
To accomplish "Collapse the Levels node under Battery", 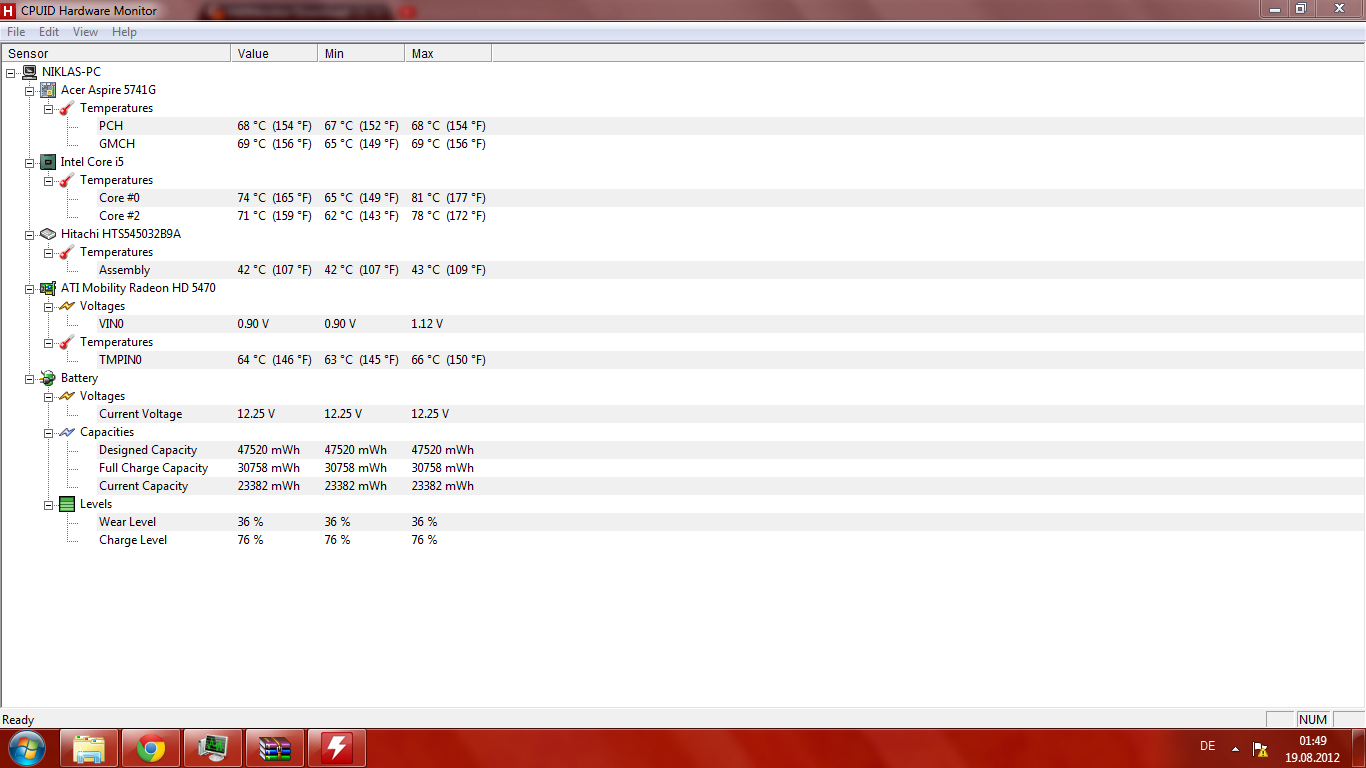I will (x=49, y=504).
